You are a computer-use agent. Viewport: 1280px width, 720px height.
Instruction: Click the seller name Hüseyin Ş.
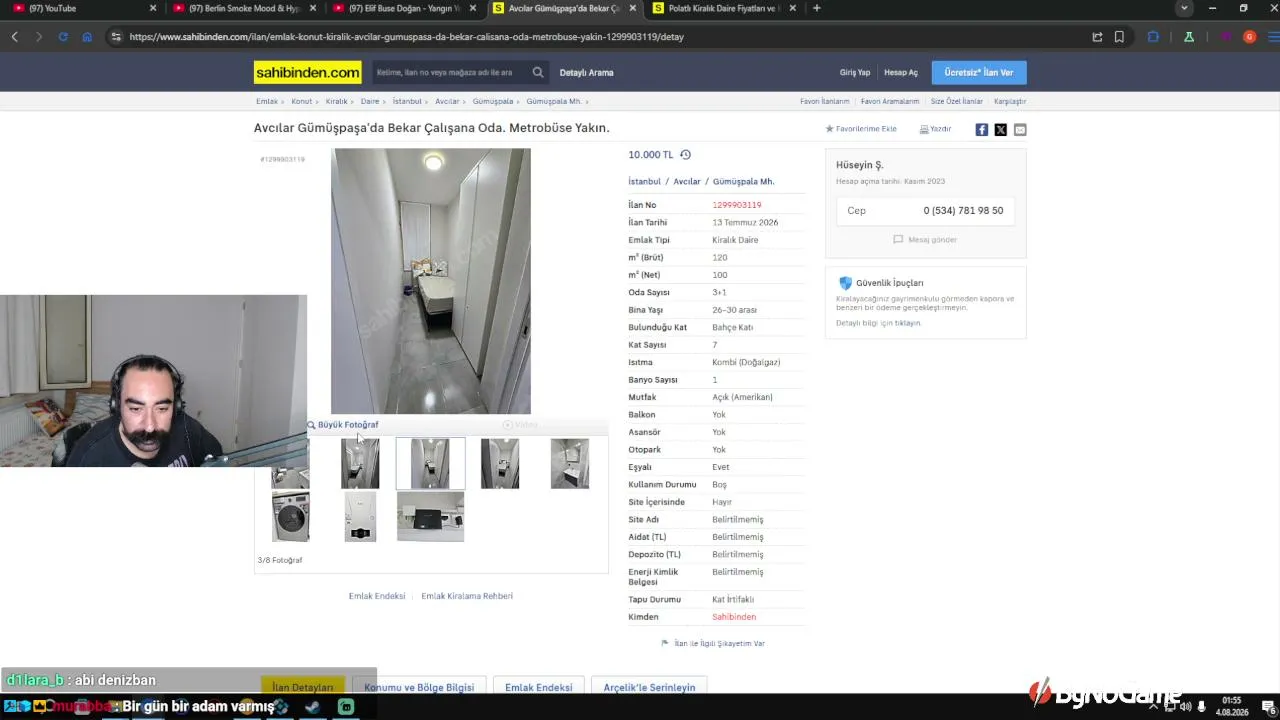click(x=860, y=165)
